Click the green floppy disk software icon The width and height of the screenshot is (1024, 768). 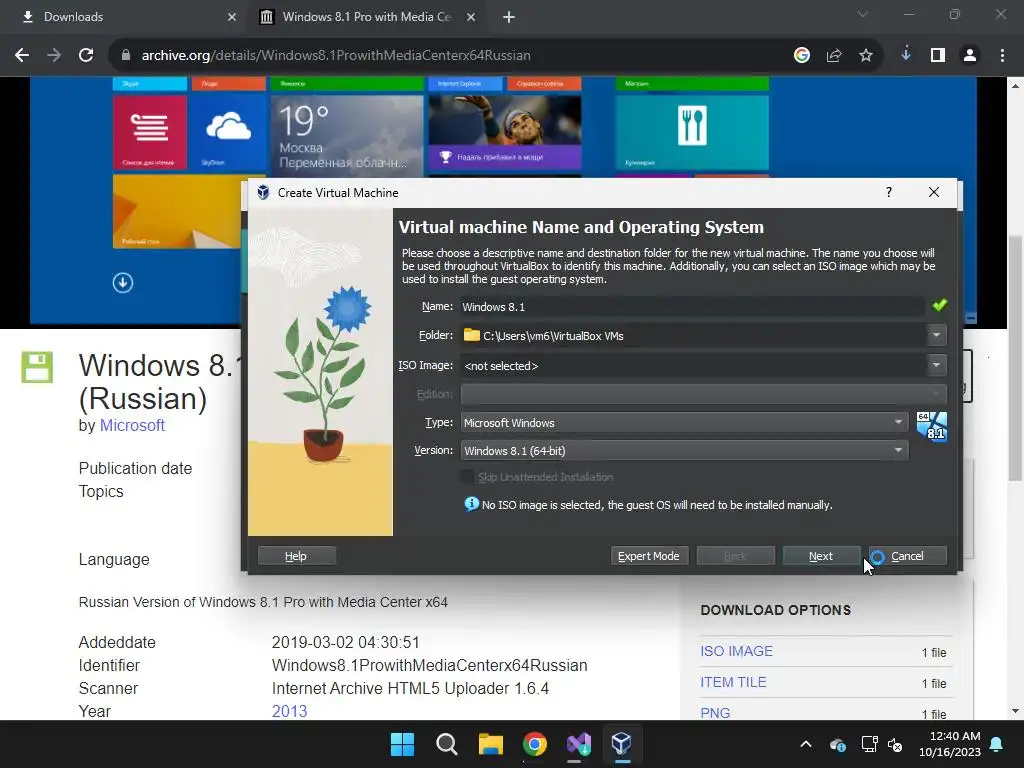coord(37,367)
